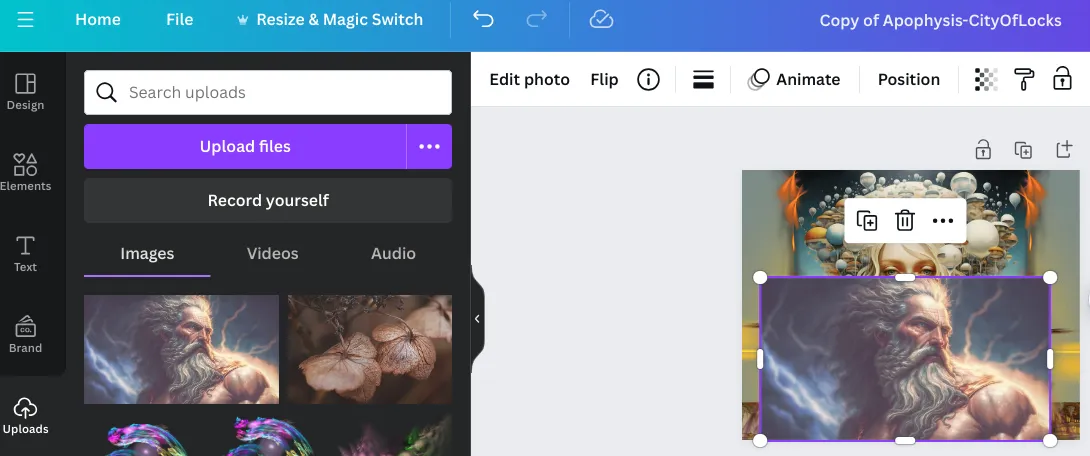Screen dimensions: 1090x456
Task: Click Flip in the toolbar
Action: (604, 79)
